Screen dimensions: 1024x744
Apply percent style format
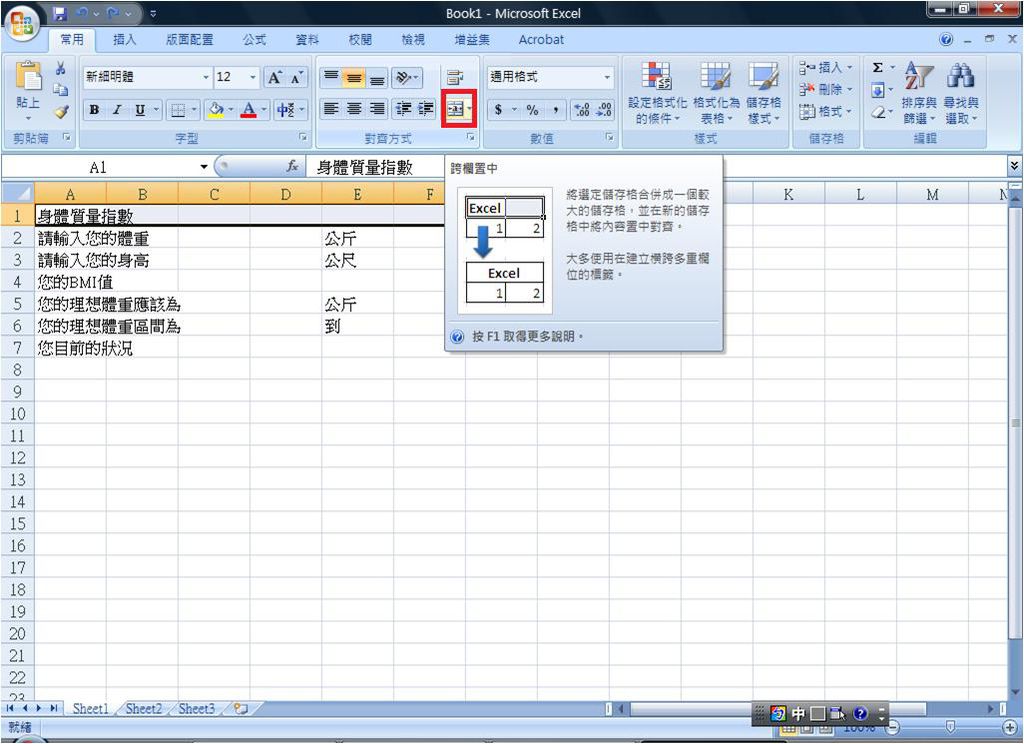click(x=533, y=110)
